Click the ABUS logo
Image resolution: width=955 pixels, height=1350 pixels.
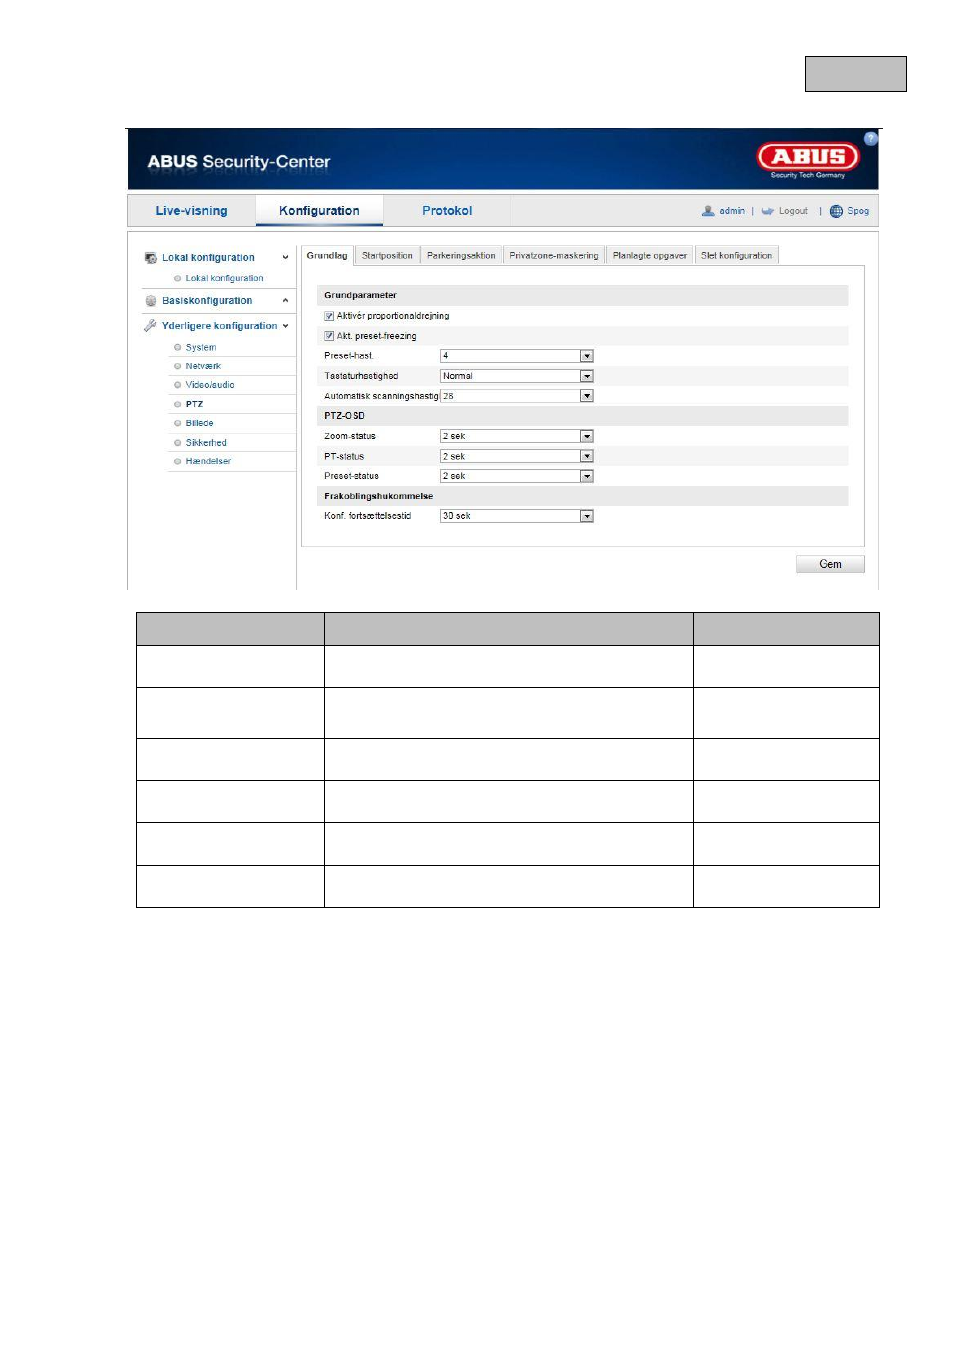tap(808, 159)
